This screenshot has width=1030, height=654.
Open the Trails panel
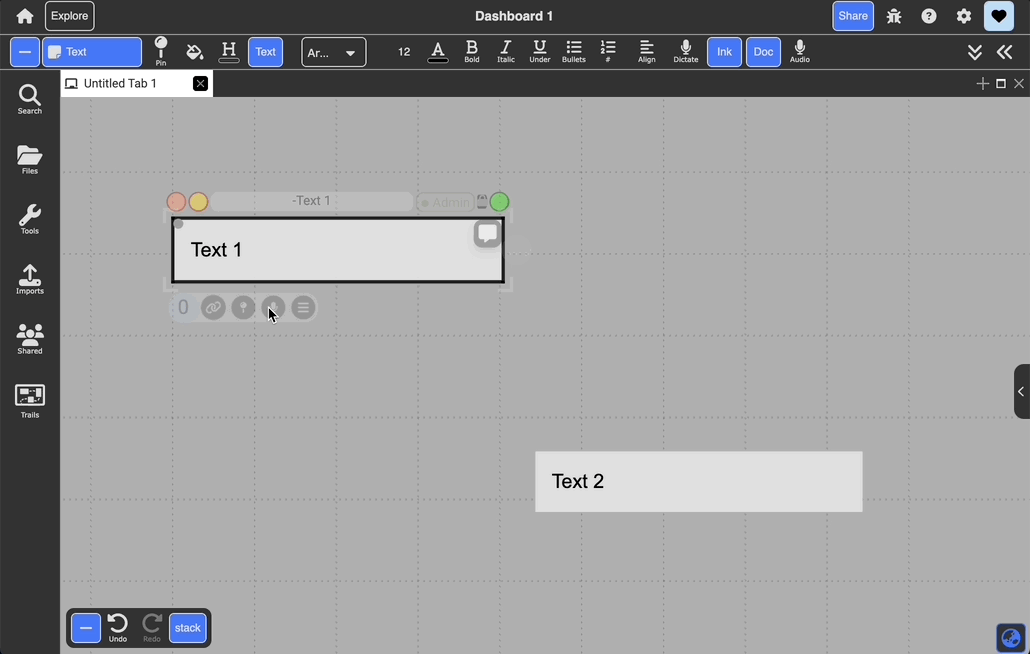pyautogui.click(x=30, y=400)
